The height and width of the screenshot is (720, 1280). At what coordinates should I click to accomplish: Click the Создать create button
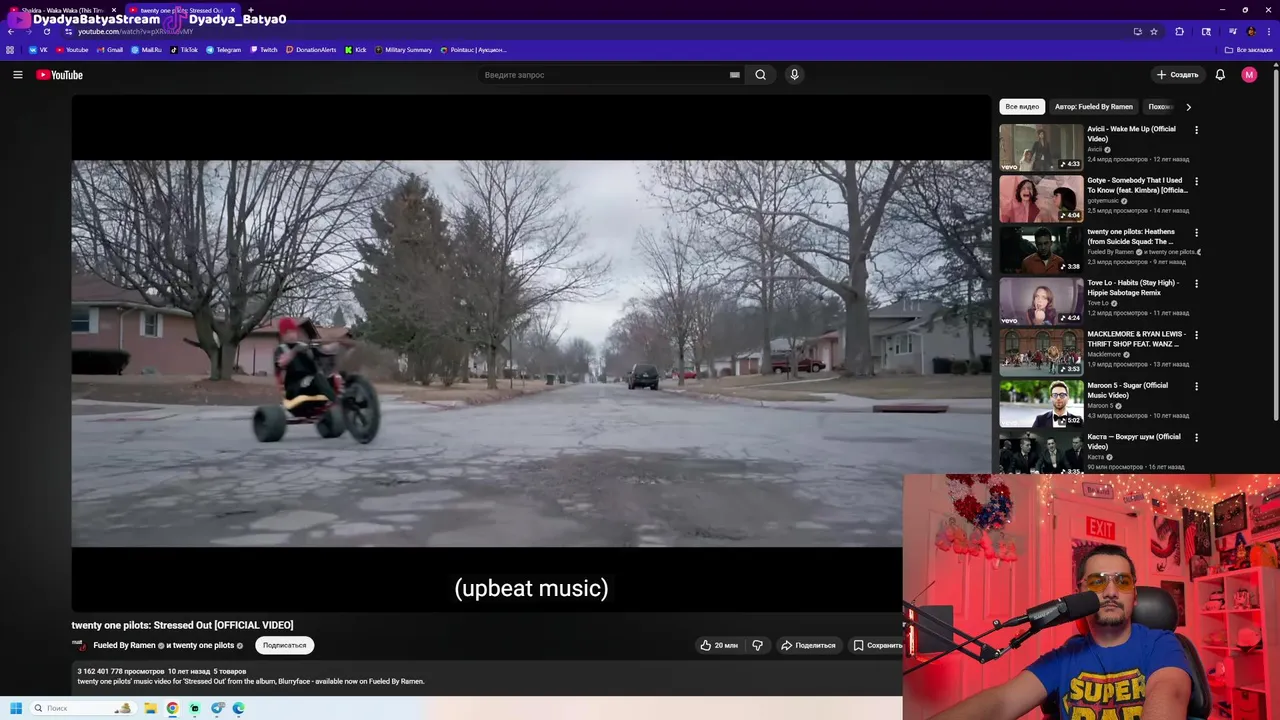click(x=1177, y=75)
